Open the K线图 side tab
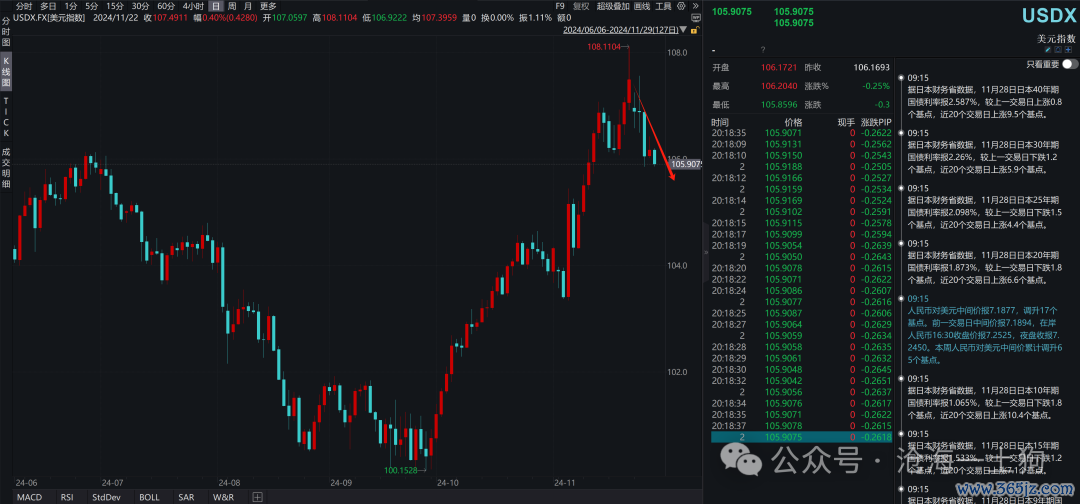The width and height of the screenshot is (1080, 504). (6, 73)
